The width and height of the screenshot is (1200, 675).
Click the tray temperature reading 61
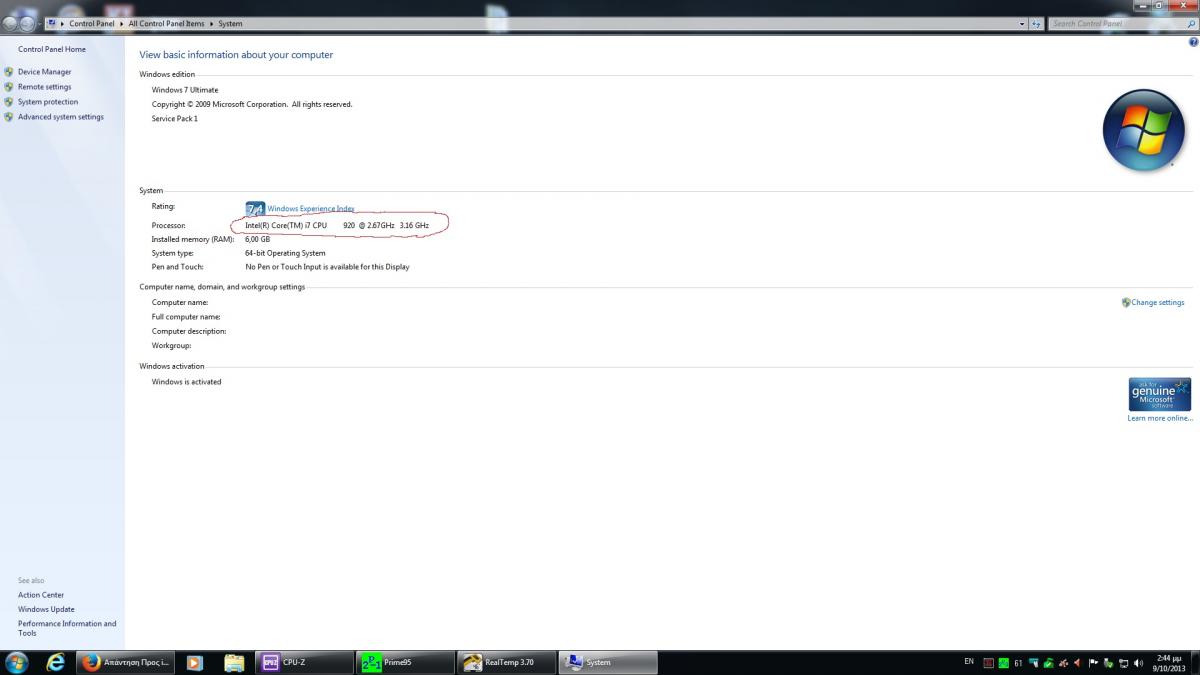tap(1018, 663)
